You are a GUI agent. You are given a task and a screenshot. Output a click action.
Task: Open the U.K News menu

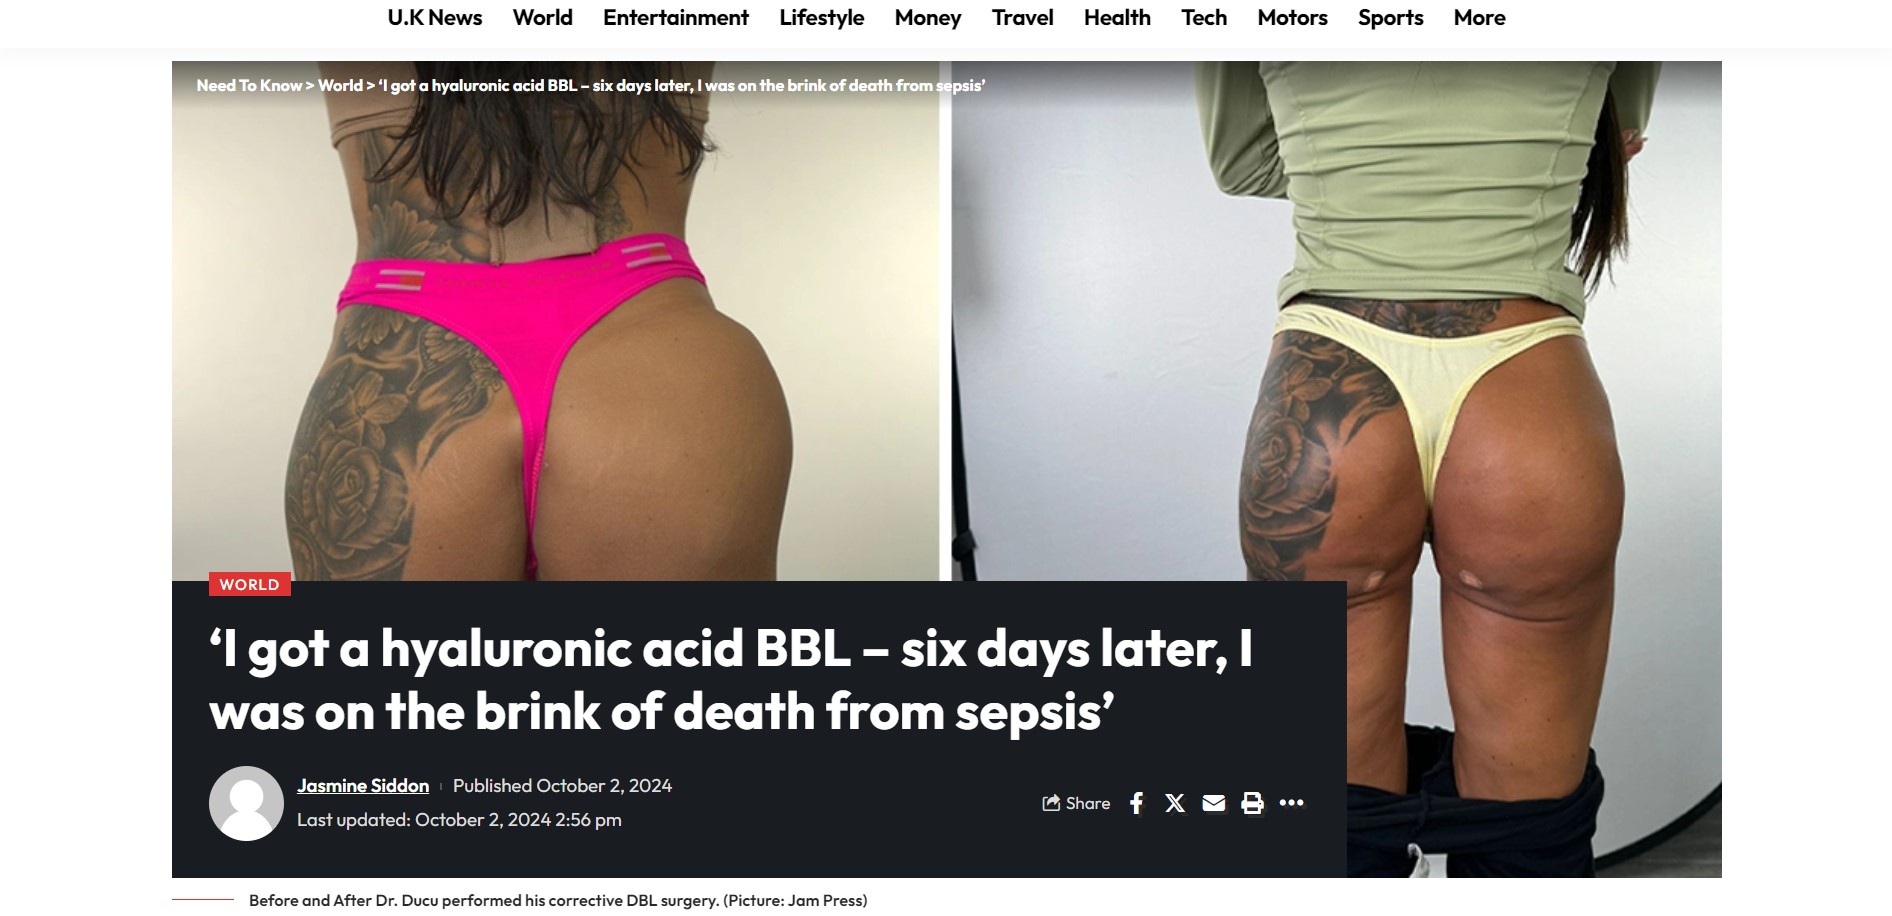435,18
